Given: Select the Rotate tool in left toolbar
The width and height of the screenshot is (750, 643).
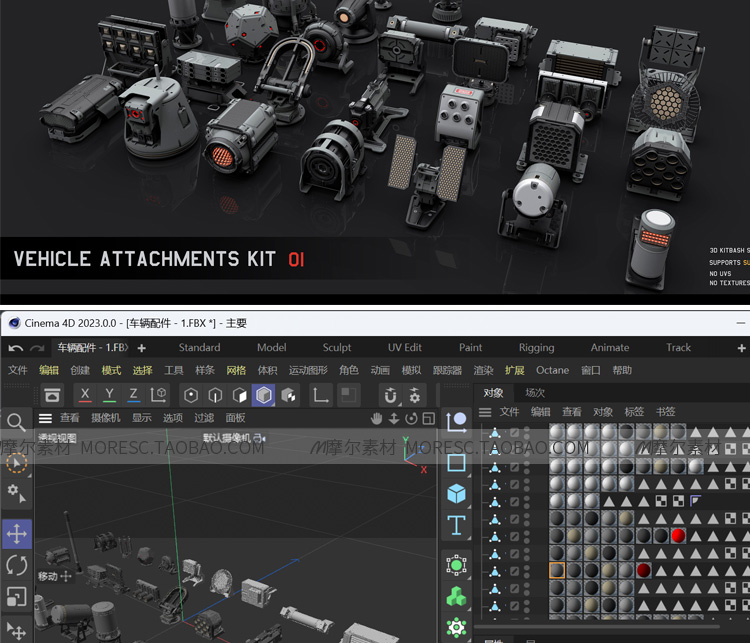Looking at the screenshot, I should click(x=17, y=565).
